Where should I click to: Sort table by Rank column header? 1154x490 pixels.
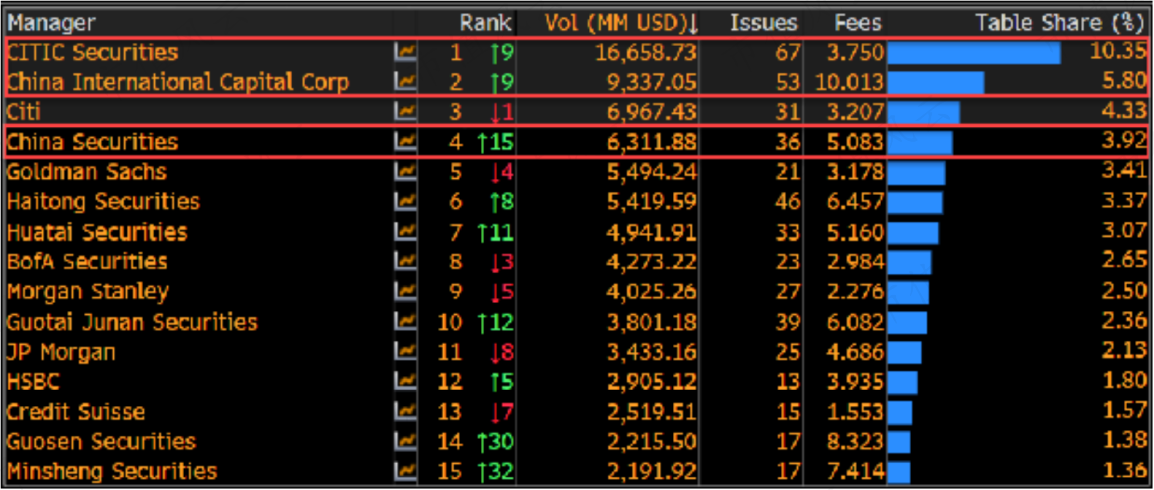pos(485,23)
